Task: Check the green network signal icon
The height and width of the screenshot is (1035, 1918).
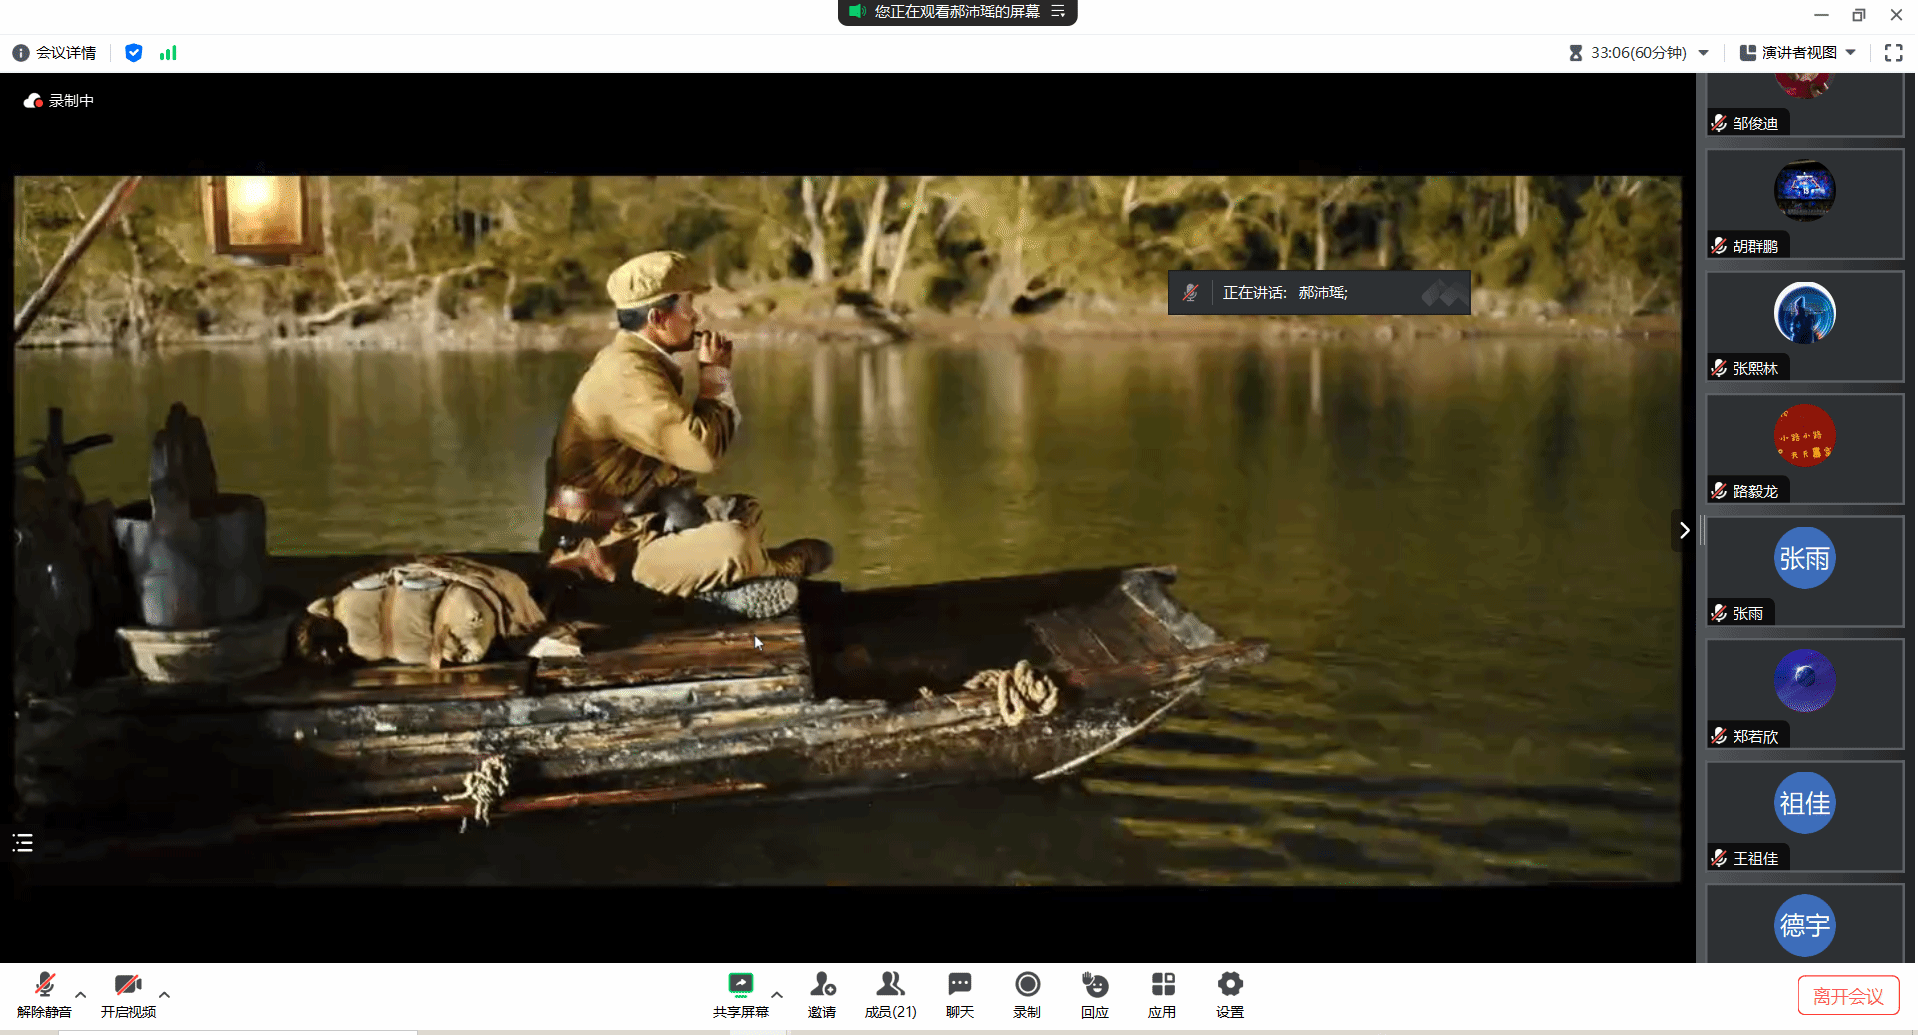Action: click(168, 53)
